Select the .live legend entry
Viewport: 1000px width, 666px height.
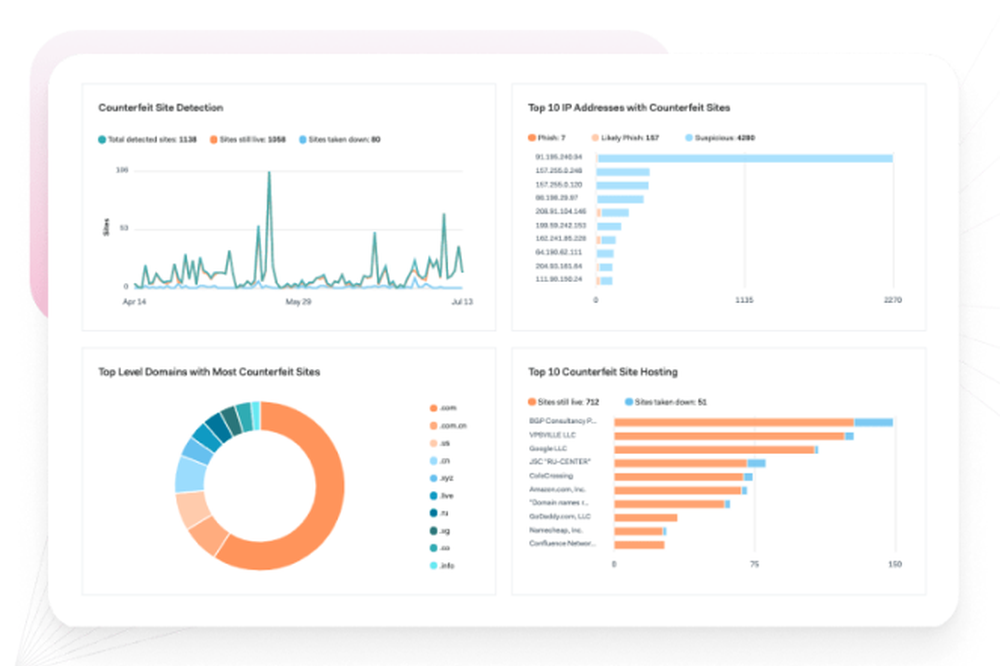point(442,496)
